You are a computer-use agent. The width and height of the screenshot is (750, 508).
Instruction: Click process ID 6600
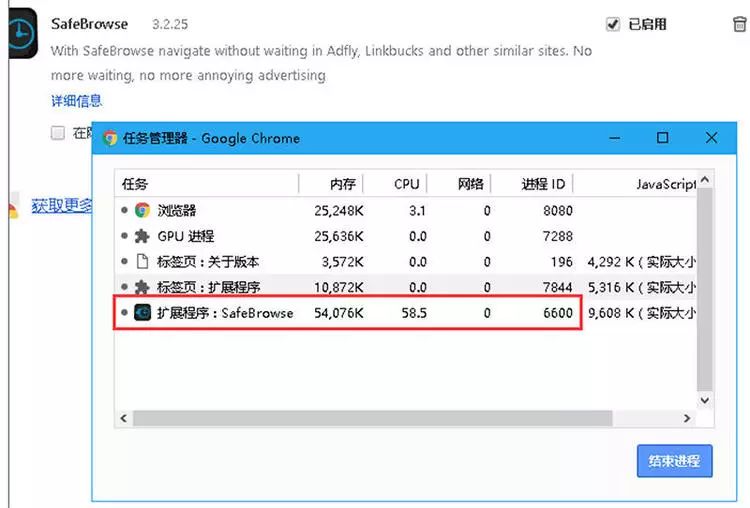(x=558, y=313)
